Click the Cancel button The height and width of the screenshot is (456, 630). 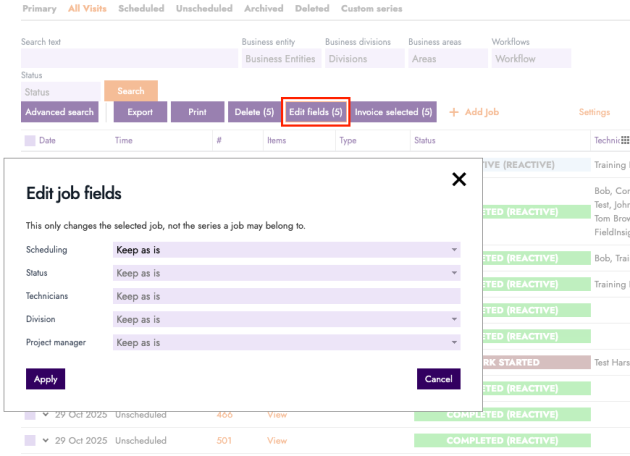click(x=438, y=379)
